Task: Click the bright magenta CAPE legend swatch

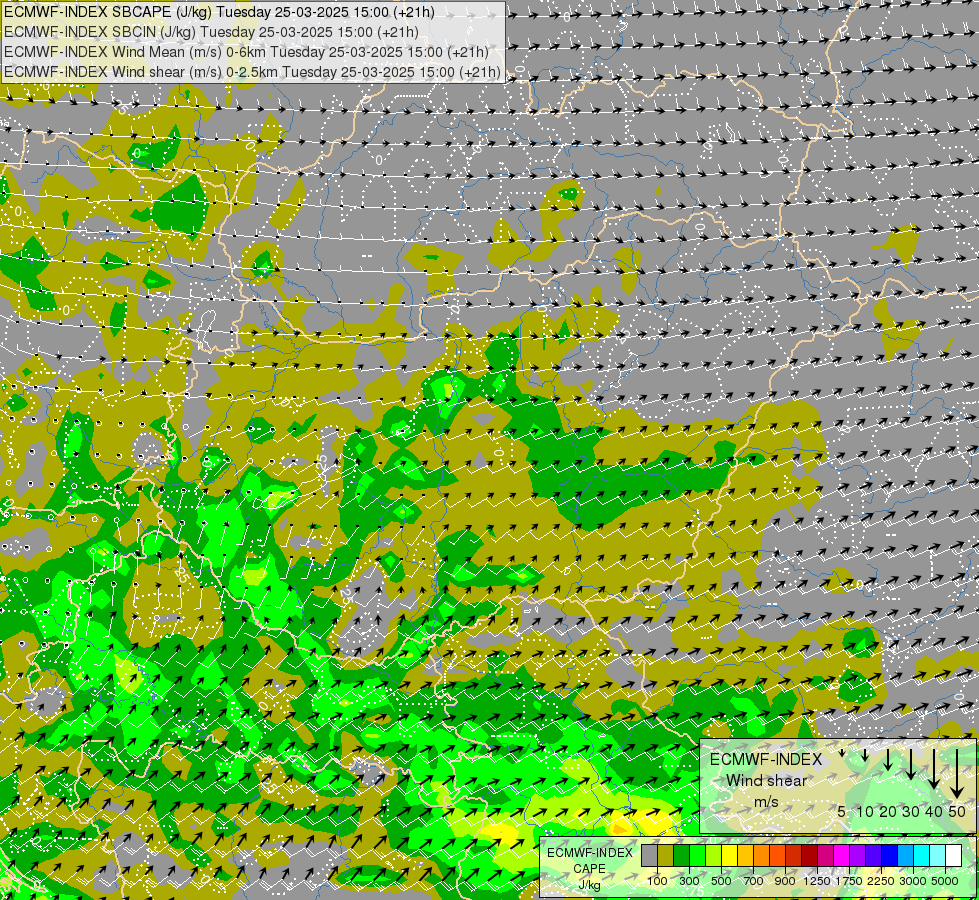Action: coord(841,855)
